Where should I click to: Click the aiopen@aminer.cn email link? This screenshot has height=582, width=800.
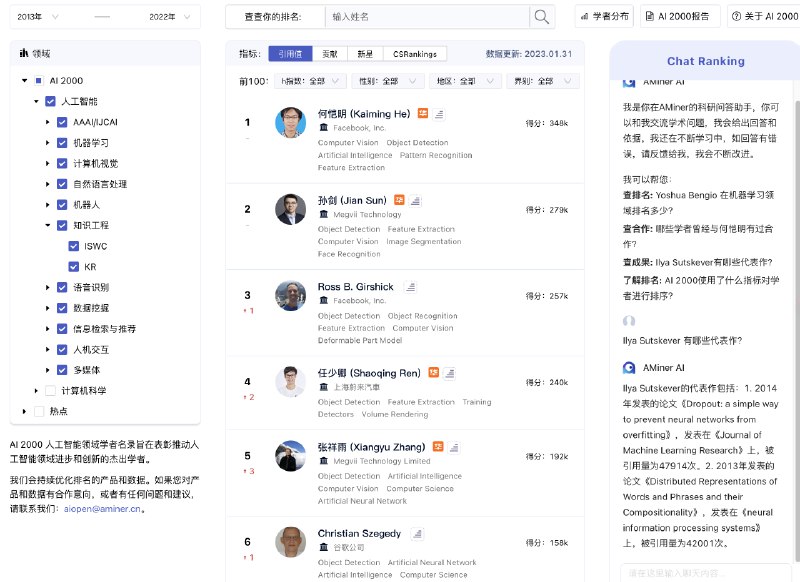pyautogui.click(x=102, y=509)
